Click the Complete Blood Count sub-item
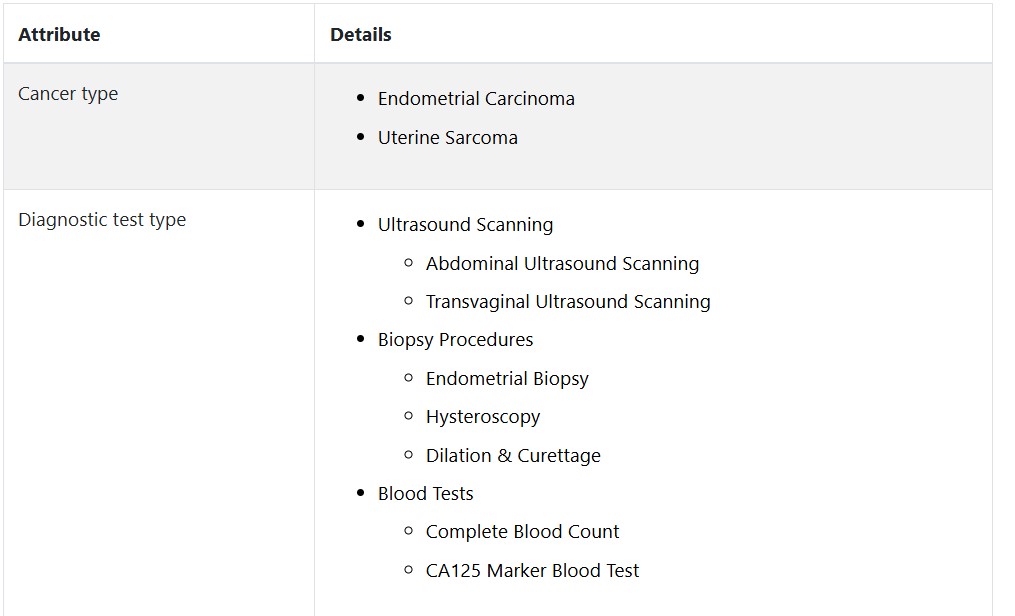 click(522, 532)
